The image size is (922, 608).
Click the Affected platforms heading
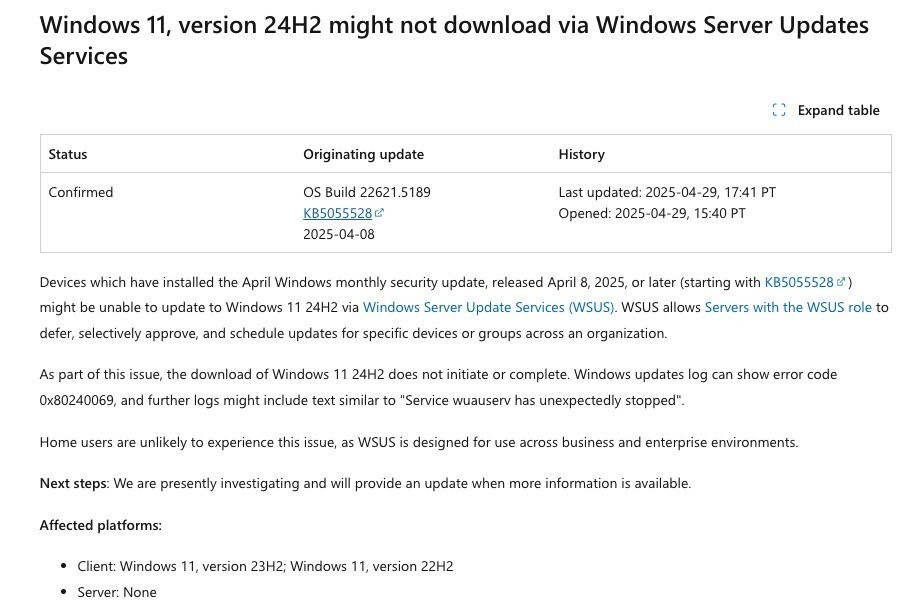100,525
